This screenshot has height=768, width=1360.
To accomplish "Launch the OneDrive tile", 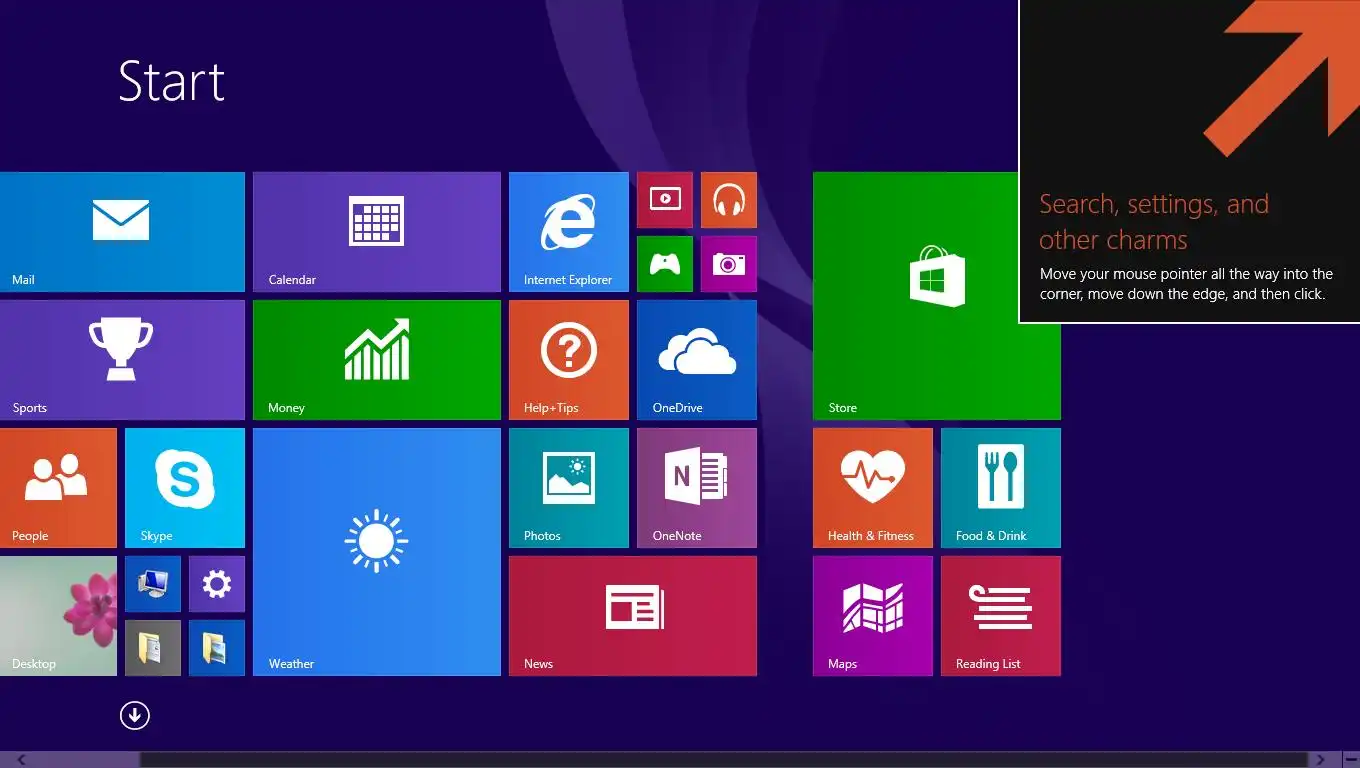I will point(697,360).
